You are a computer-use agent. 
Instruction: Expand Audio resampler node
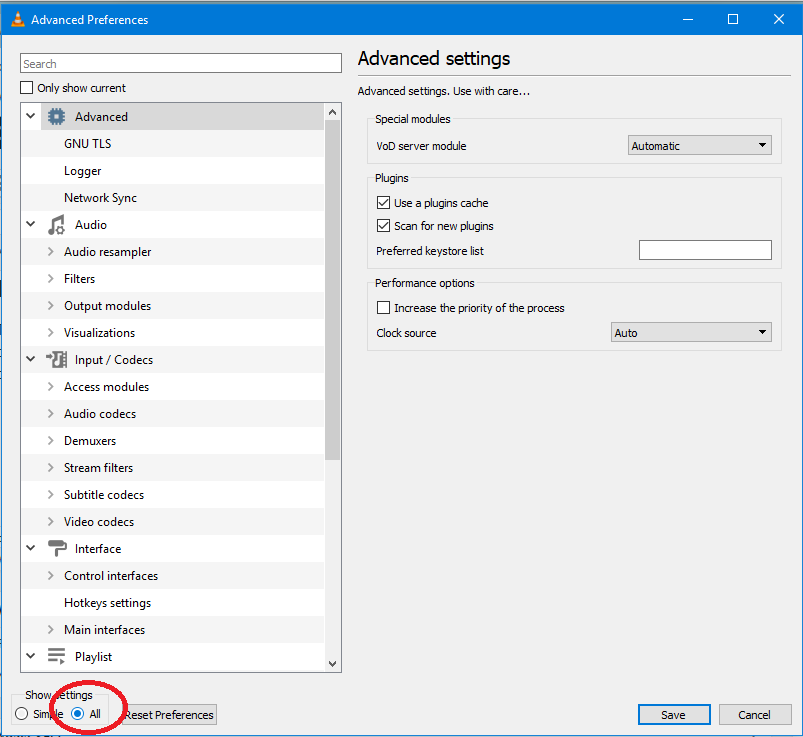[50, 251]
